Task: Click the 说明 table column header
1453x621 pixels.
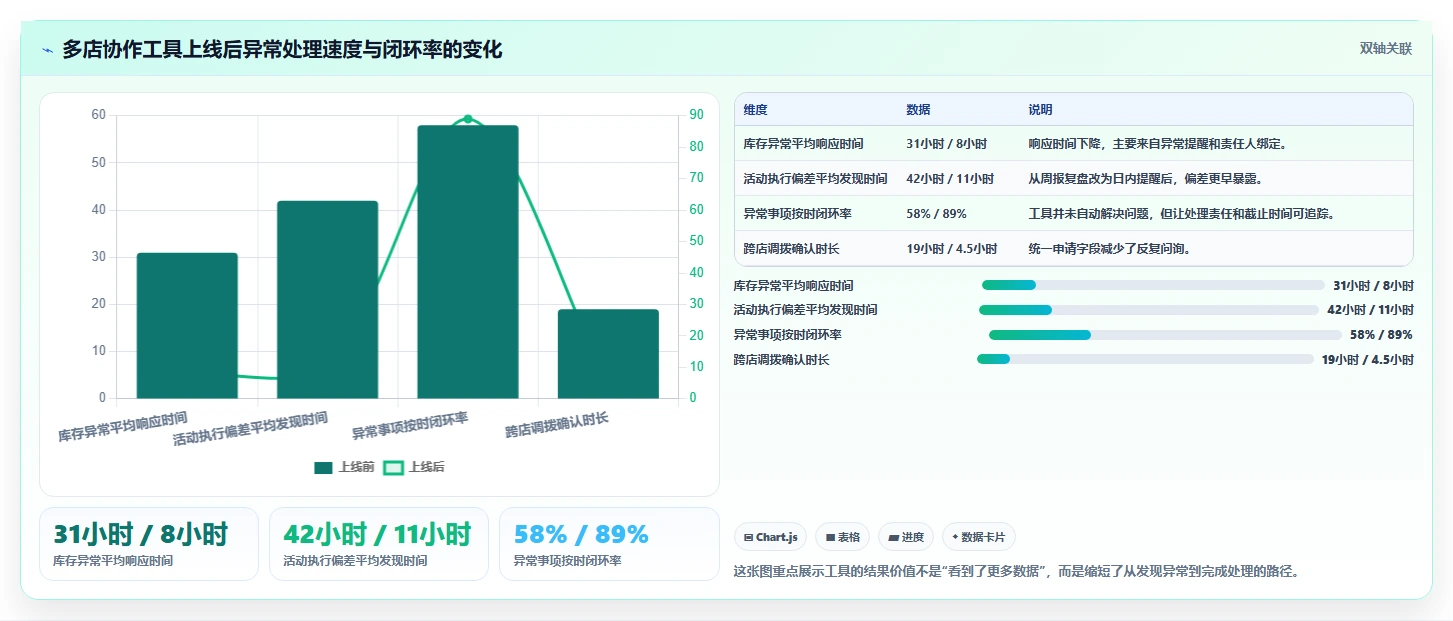Action: [1040, 110]
